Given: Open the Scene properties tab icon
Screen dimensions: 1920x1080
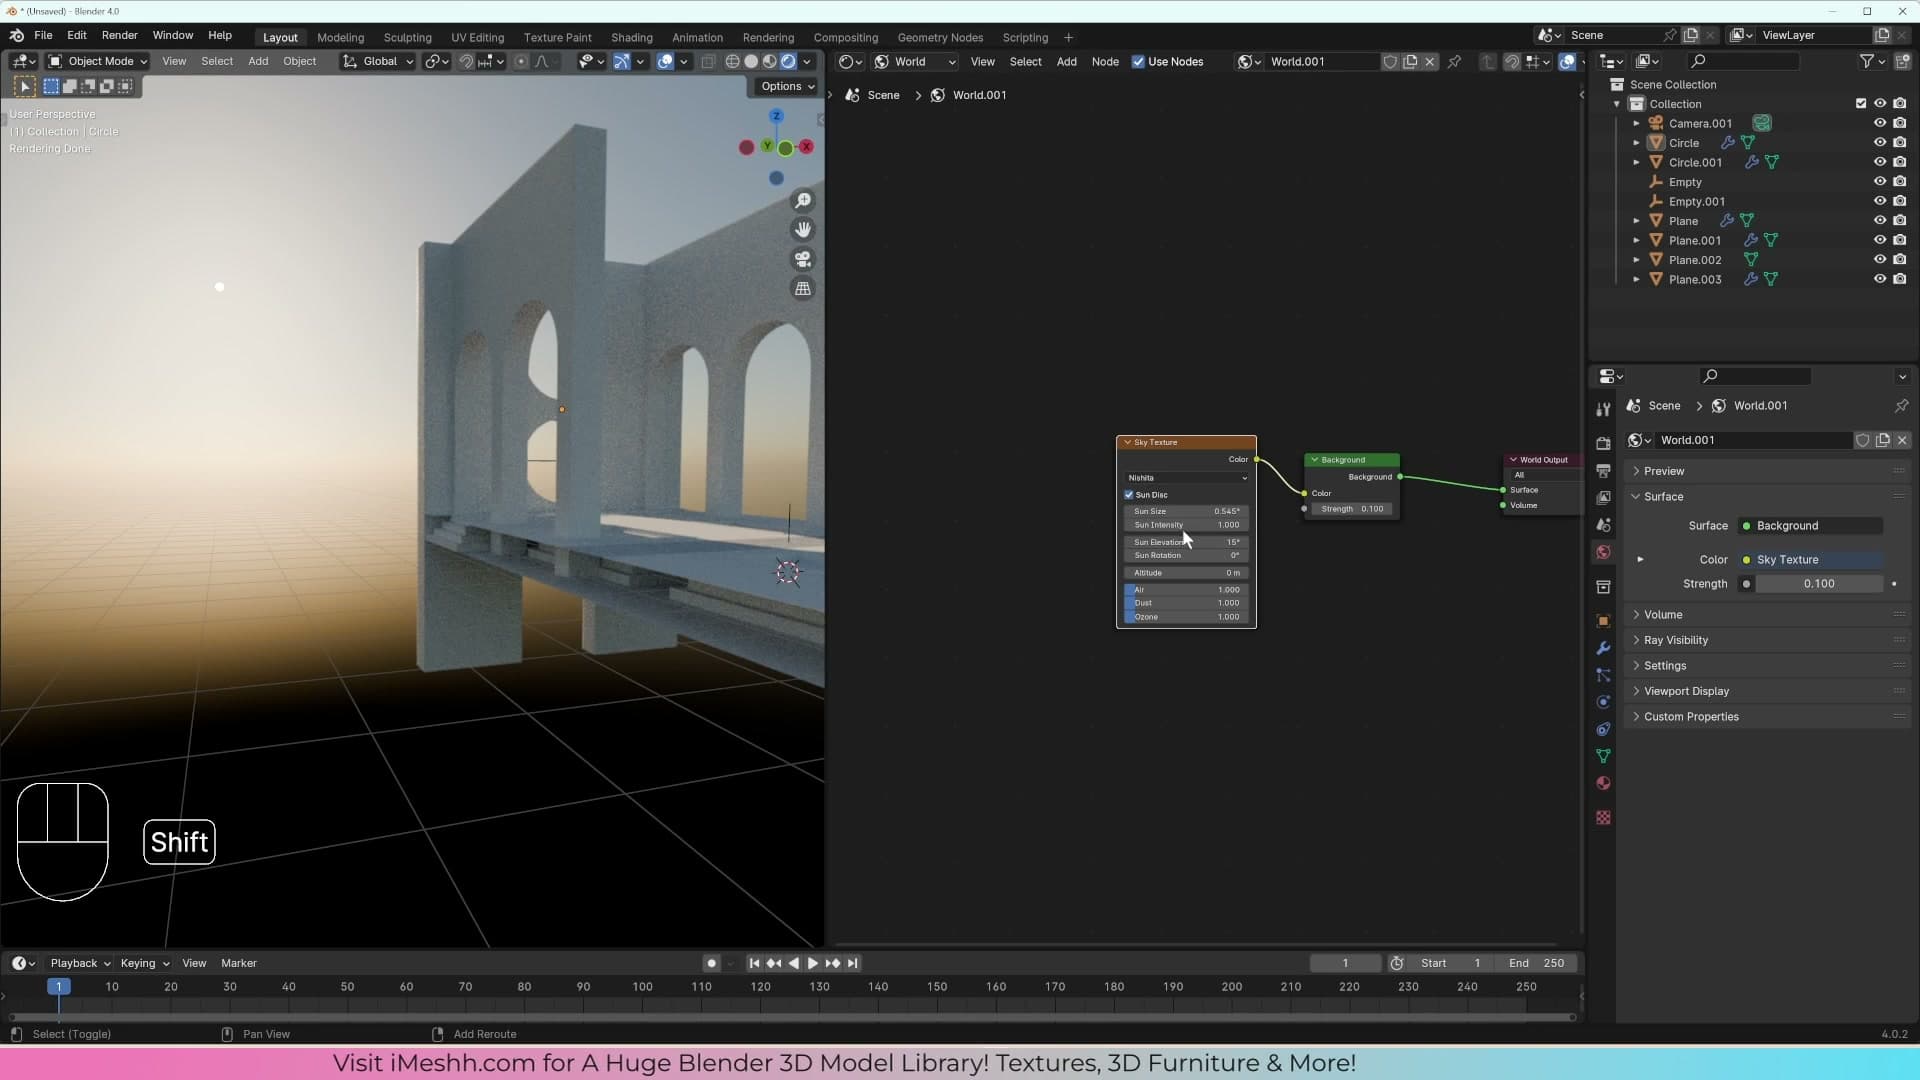Looking at the screenshot, I should (1604, 525).
